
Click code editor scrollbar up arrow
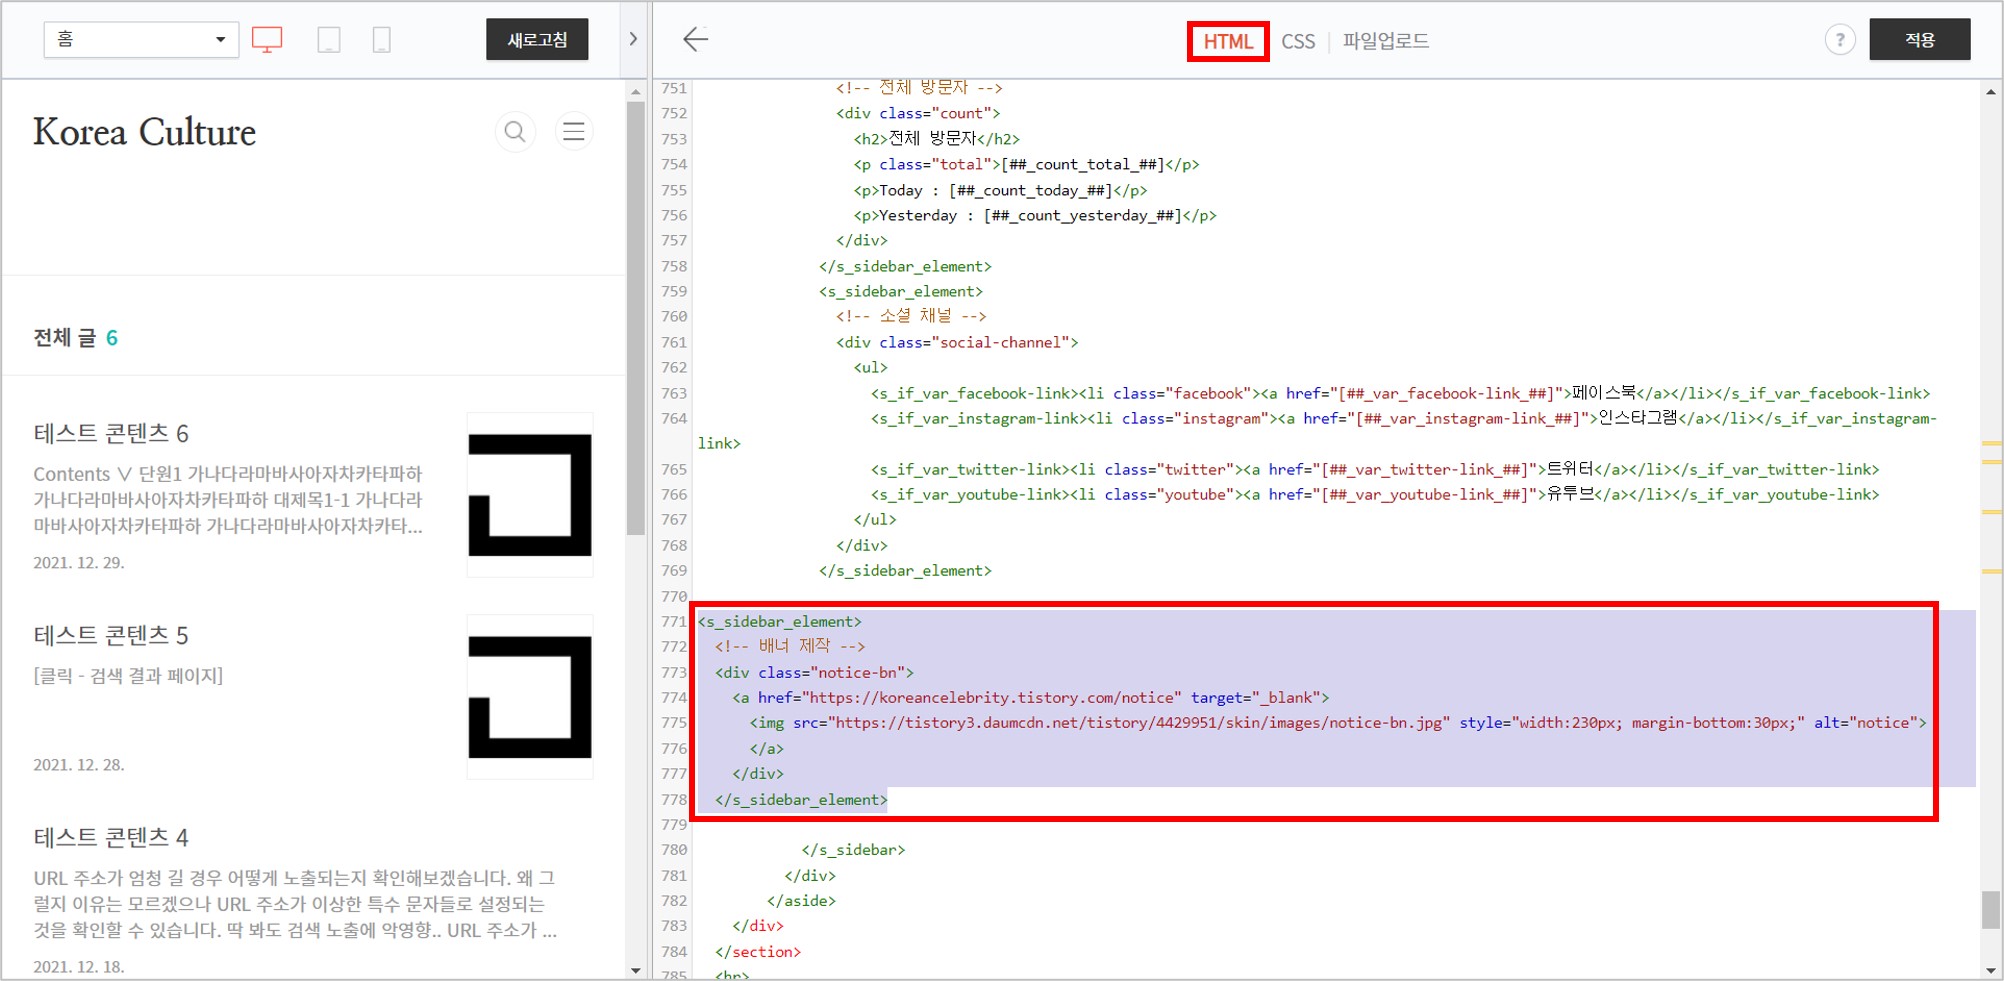pyautogui.click(x=1991, y=92)
